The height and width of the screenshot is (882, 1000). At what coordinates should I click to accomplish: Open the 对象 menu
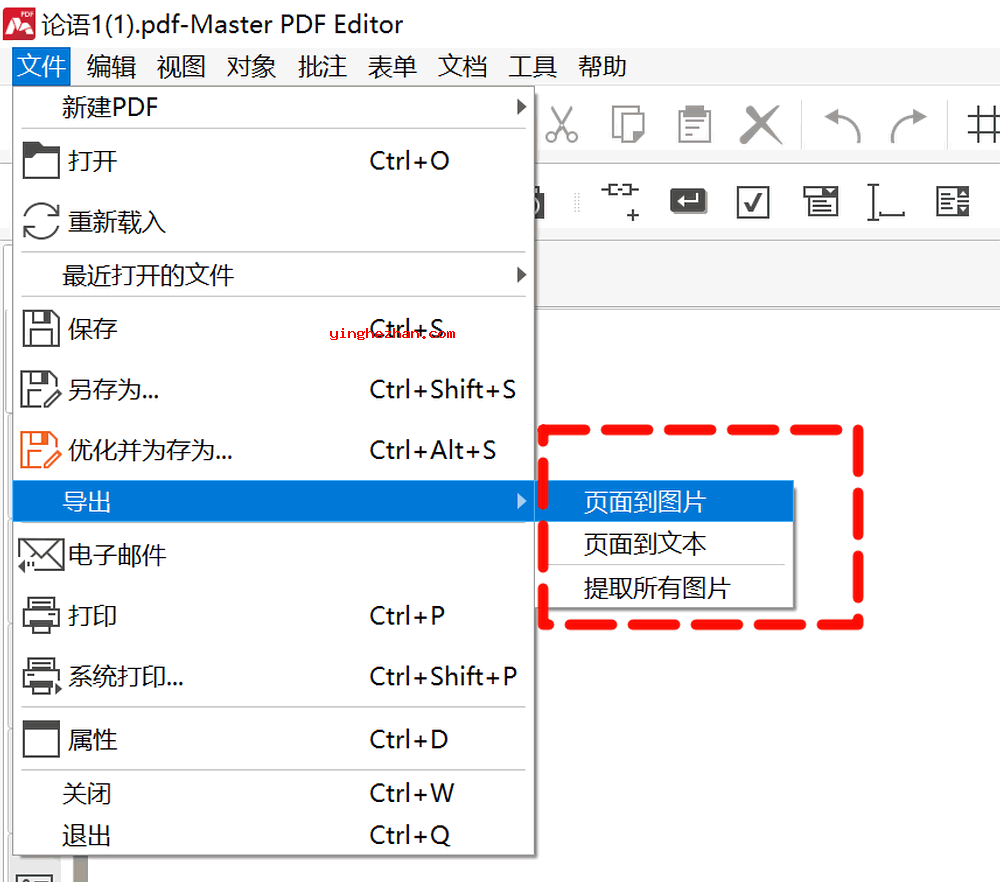click(x=251, y=66)
